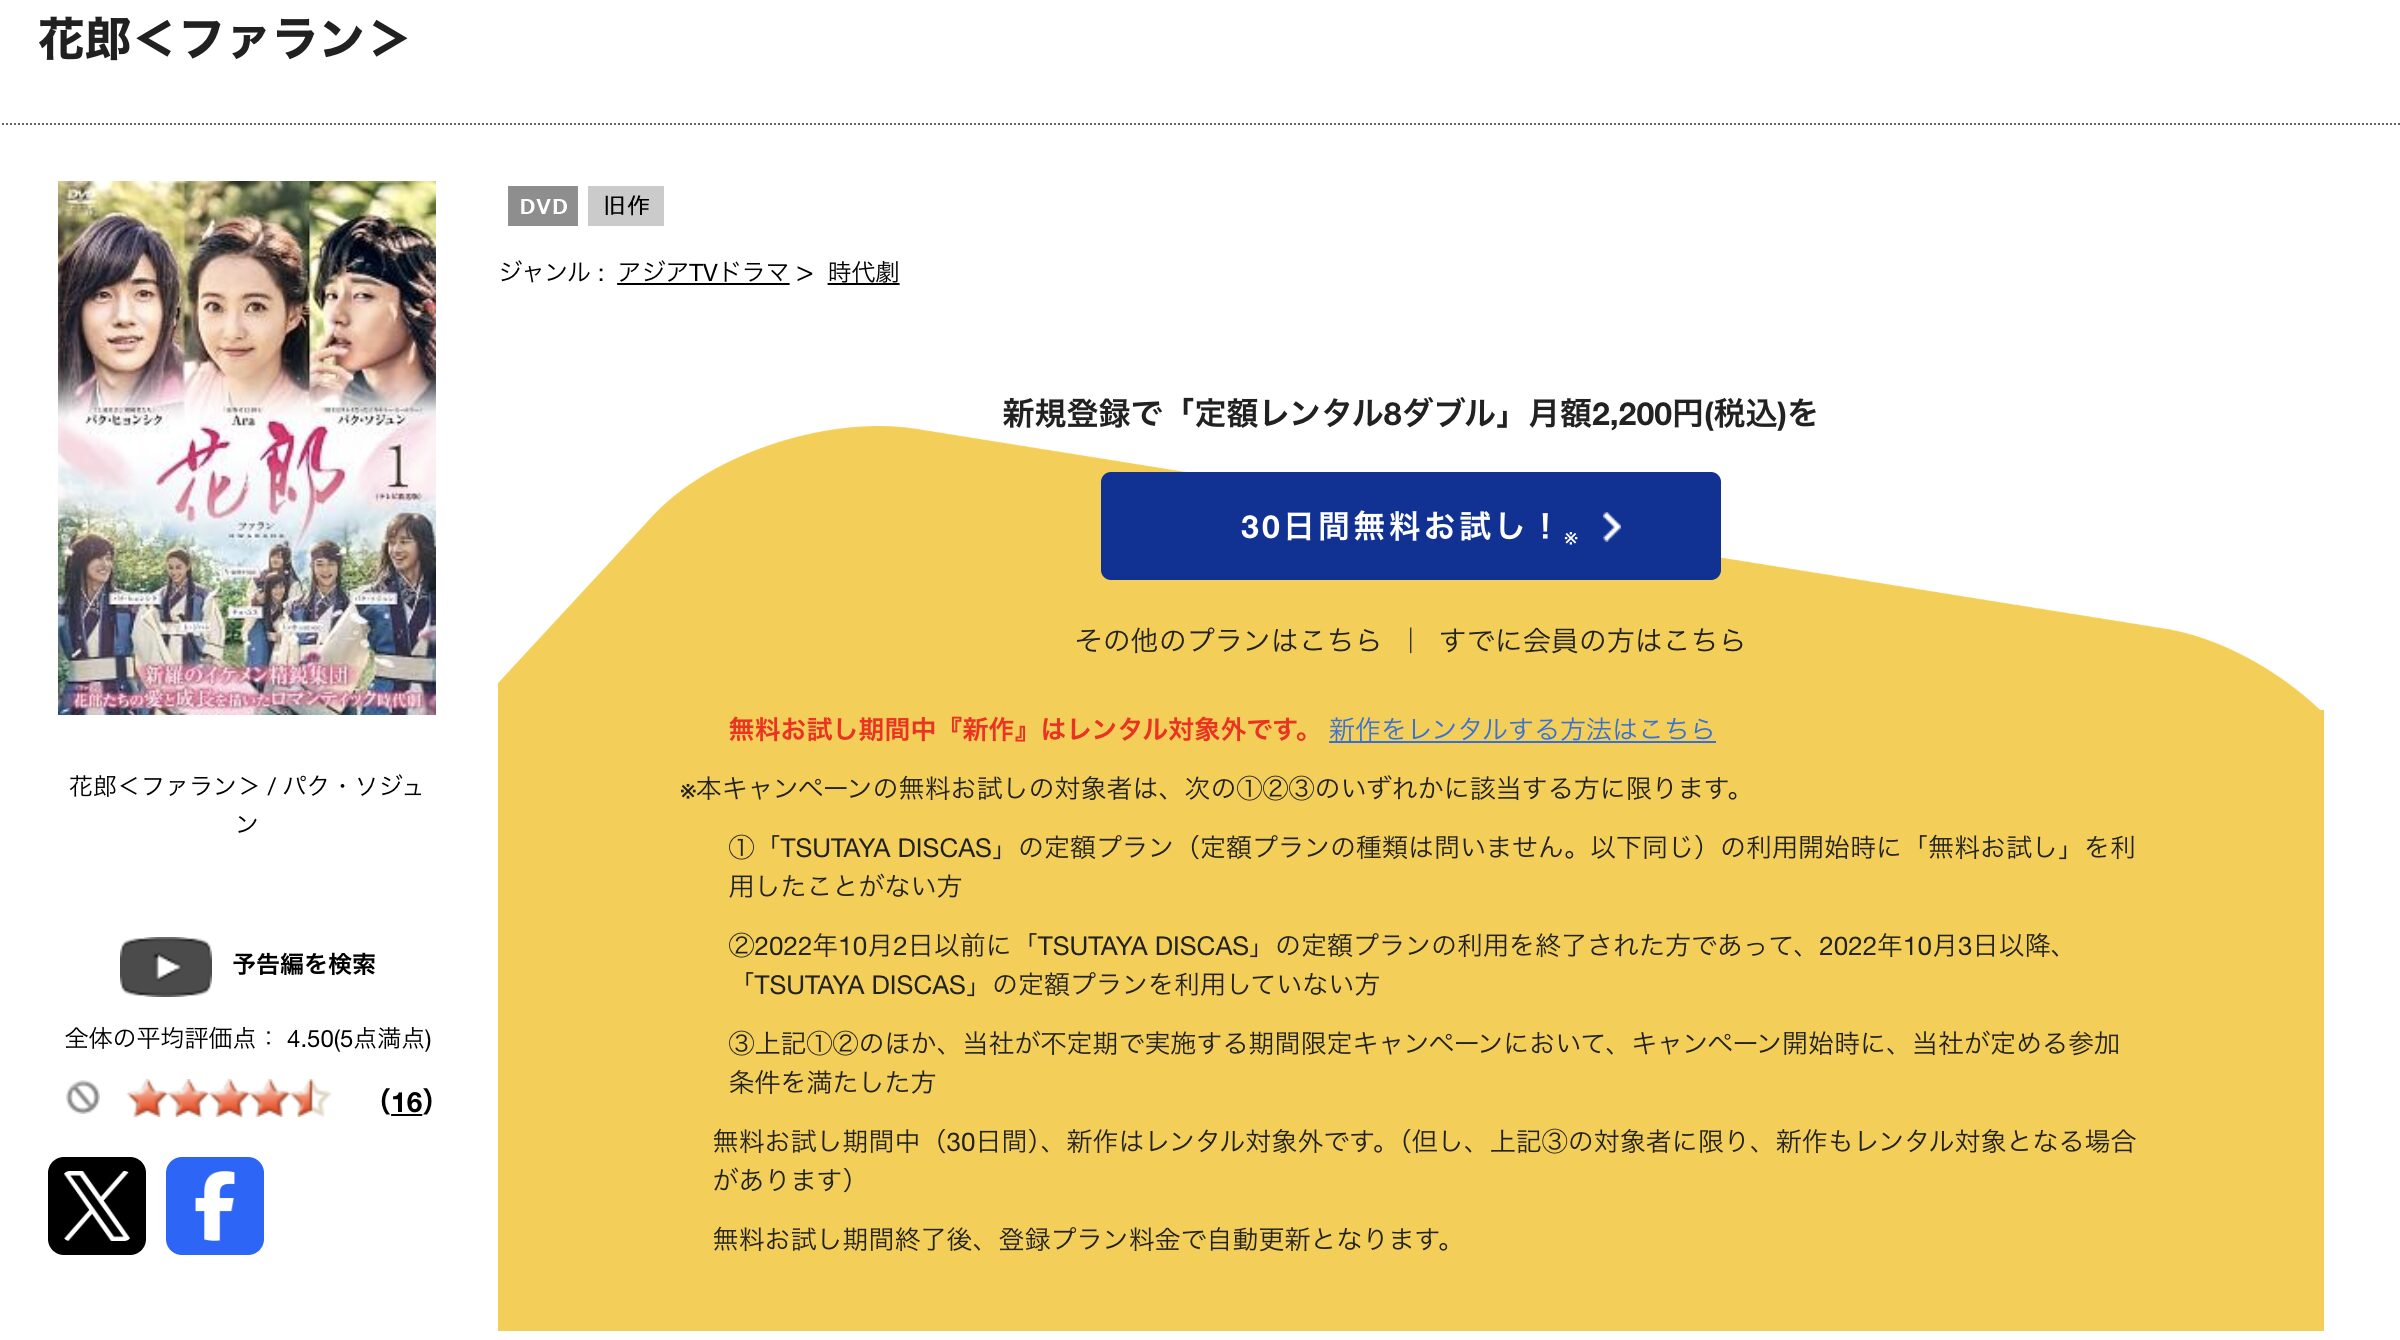The width and height of the screenshot is (2400, 1340).
Task: Click the chevron arrow on the trial button
Action: (1611, 527)
